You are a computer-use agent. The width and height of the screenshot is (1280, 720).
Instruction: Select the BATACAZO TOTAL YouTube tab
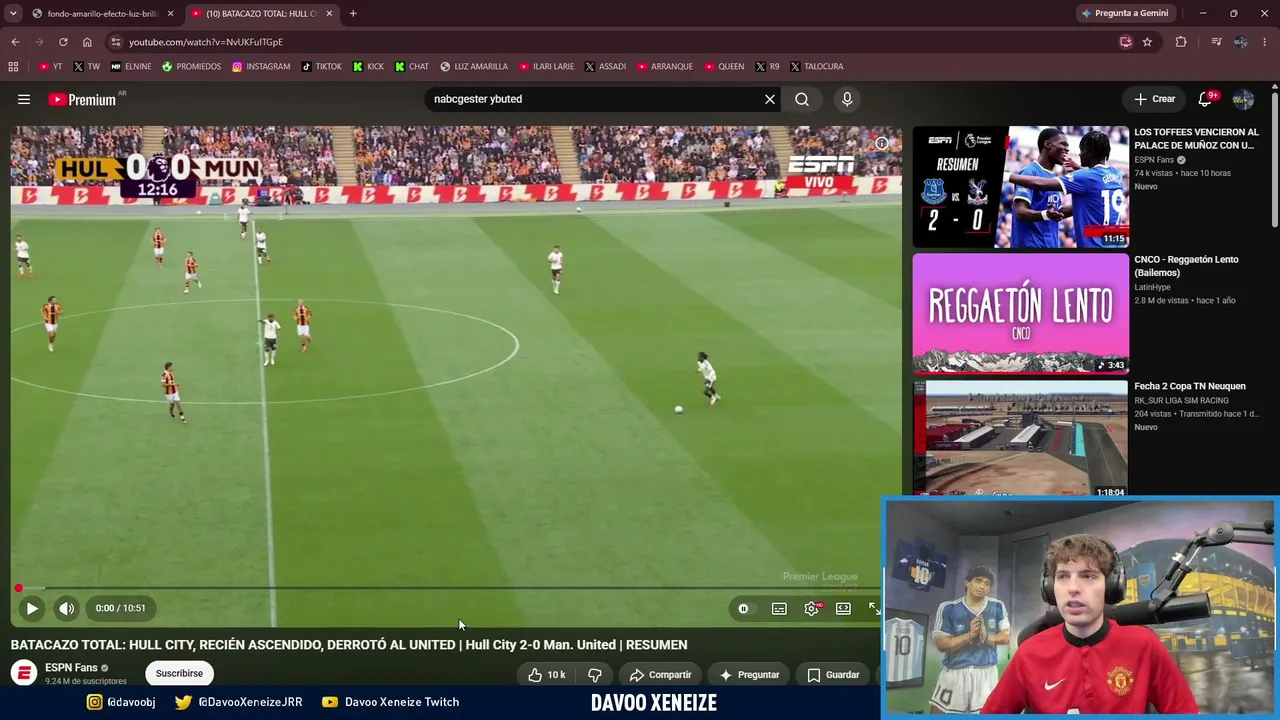pos(262,14)
